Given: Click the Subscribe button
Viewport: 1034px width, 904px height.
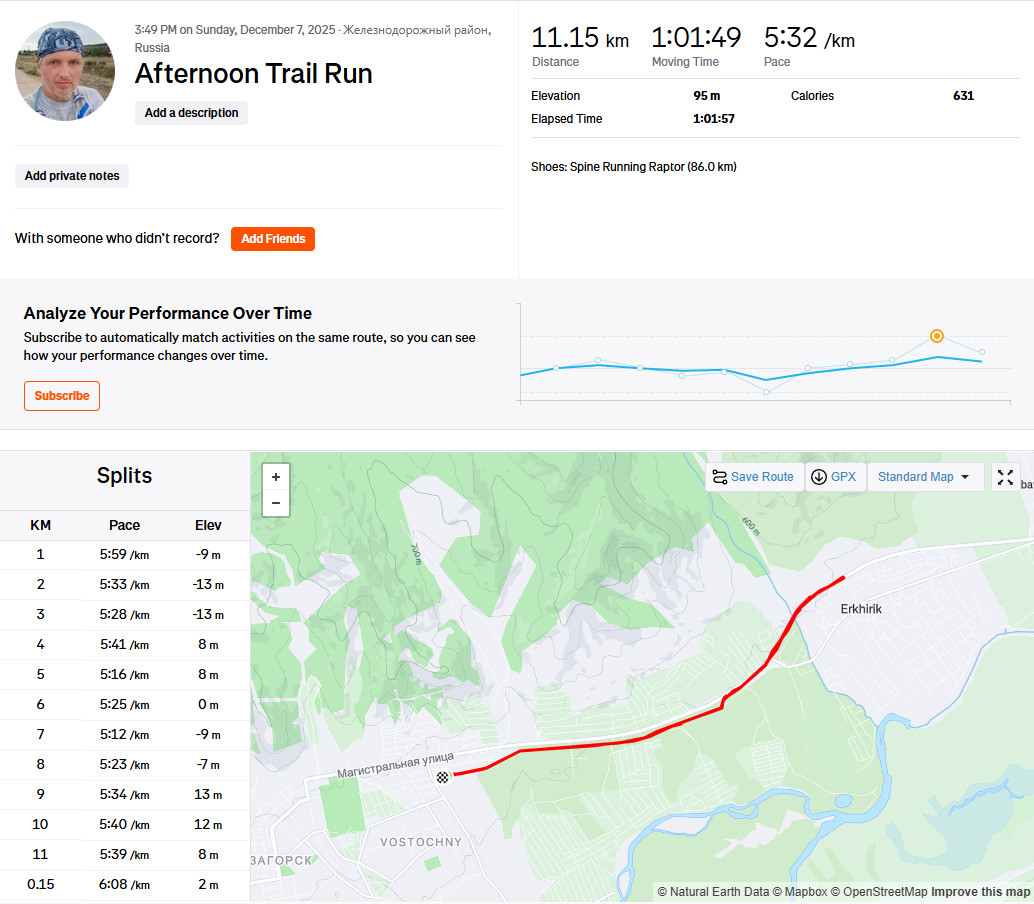Looking at the screenshot, I should coord(62,396).
